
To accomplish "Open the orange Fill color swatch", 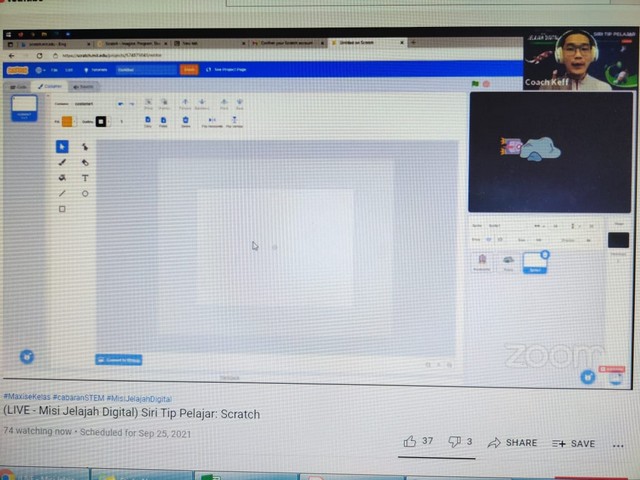I will pos(66,121).
